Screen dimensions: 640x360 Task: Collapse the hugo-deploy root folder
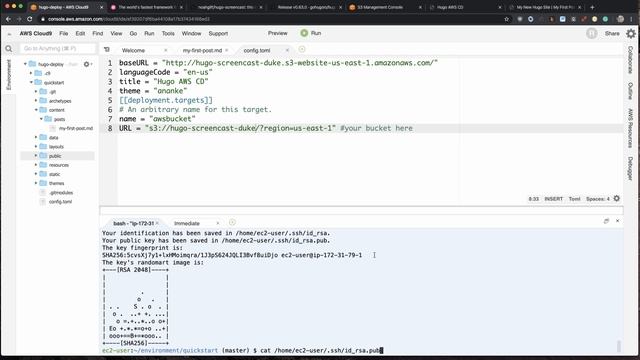pyautogui.click(x=25, y=64)
